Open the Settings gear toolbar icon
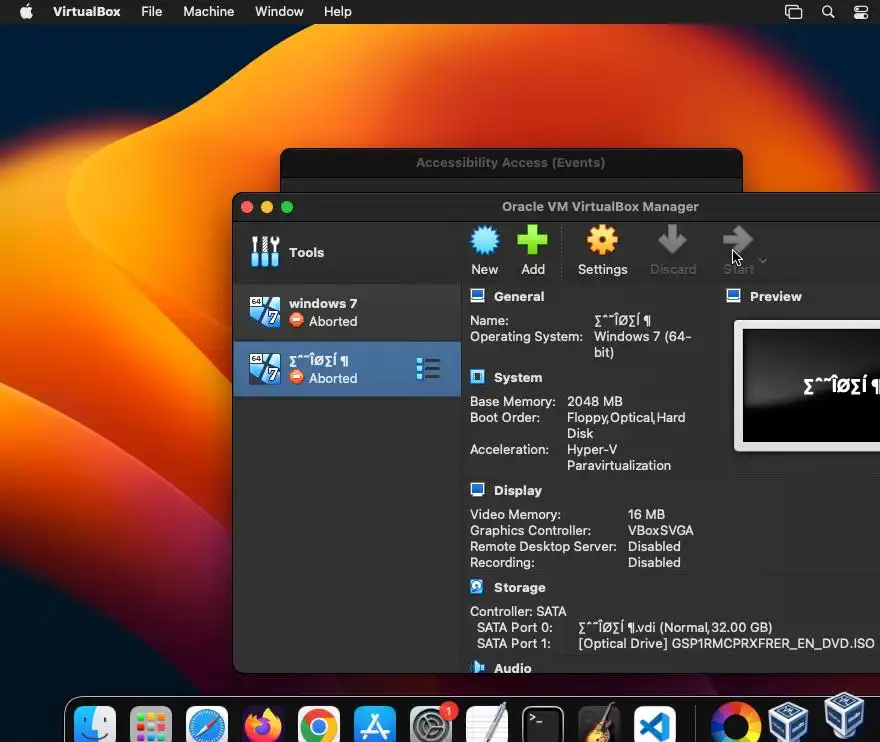Image resolution: width=880 pixels, height=742 pixels. pos(602,240)
